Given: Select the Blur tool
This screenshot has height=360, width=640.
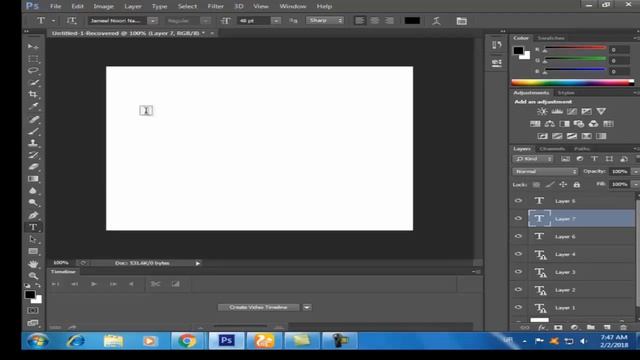Looking at the screenshot, I should 33,191.
